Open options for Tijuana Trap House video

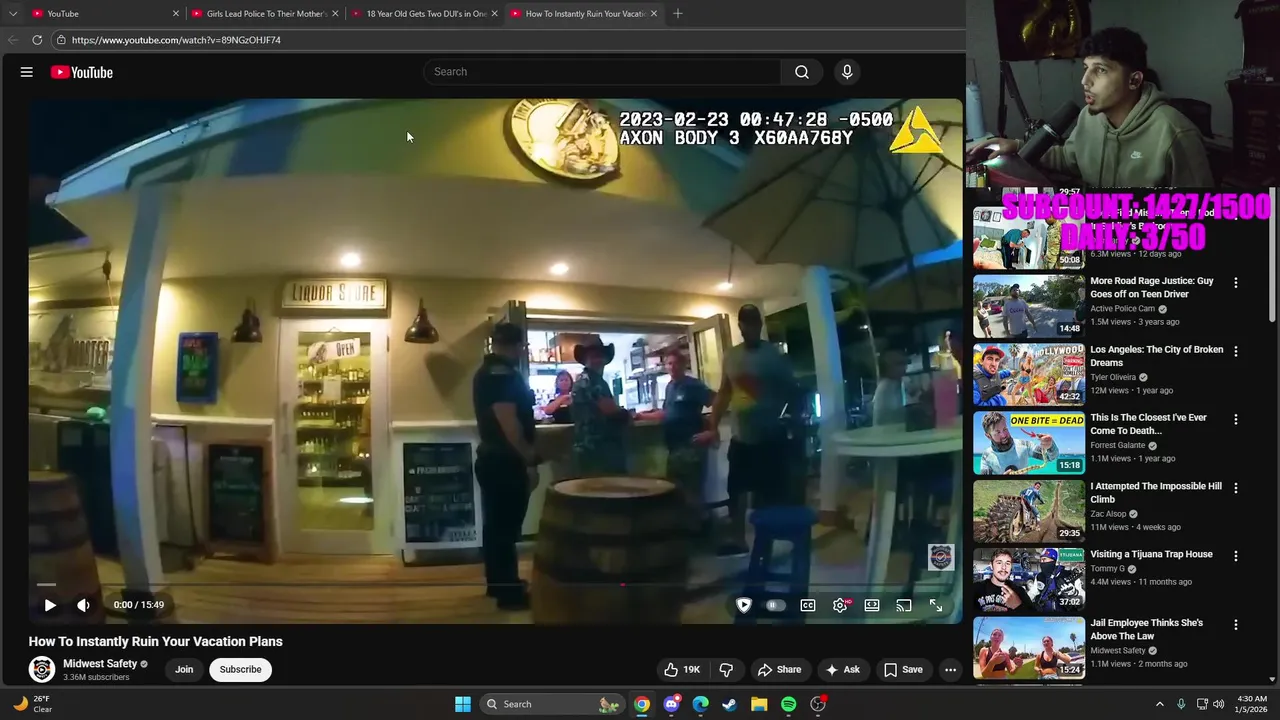pyautogui.click(x=1236, y=556)
